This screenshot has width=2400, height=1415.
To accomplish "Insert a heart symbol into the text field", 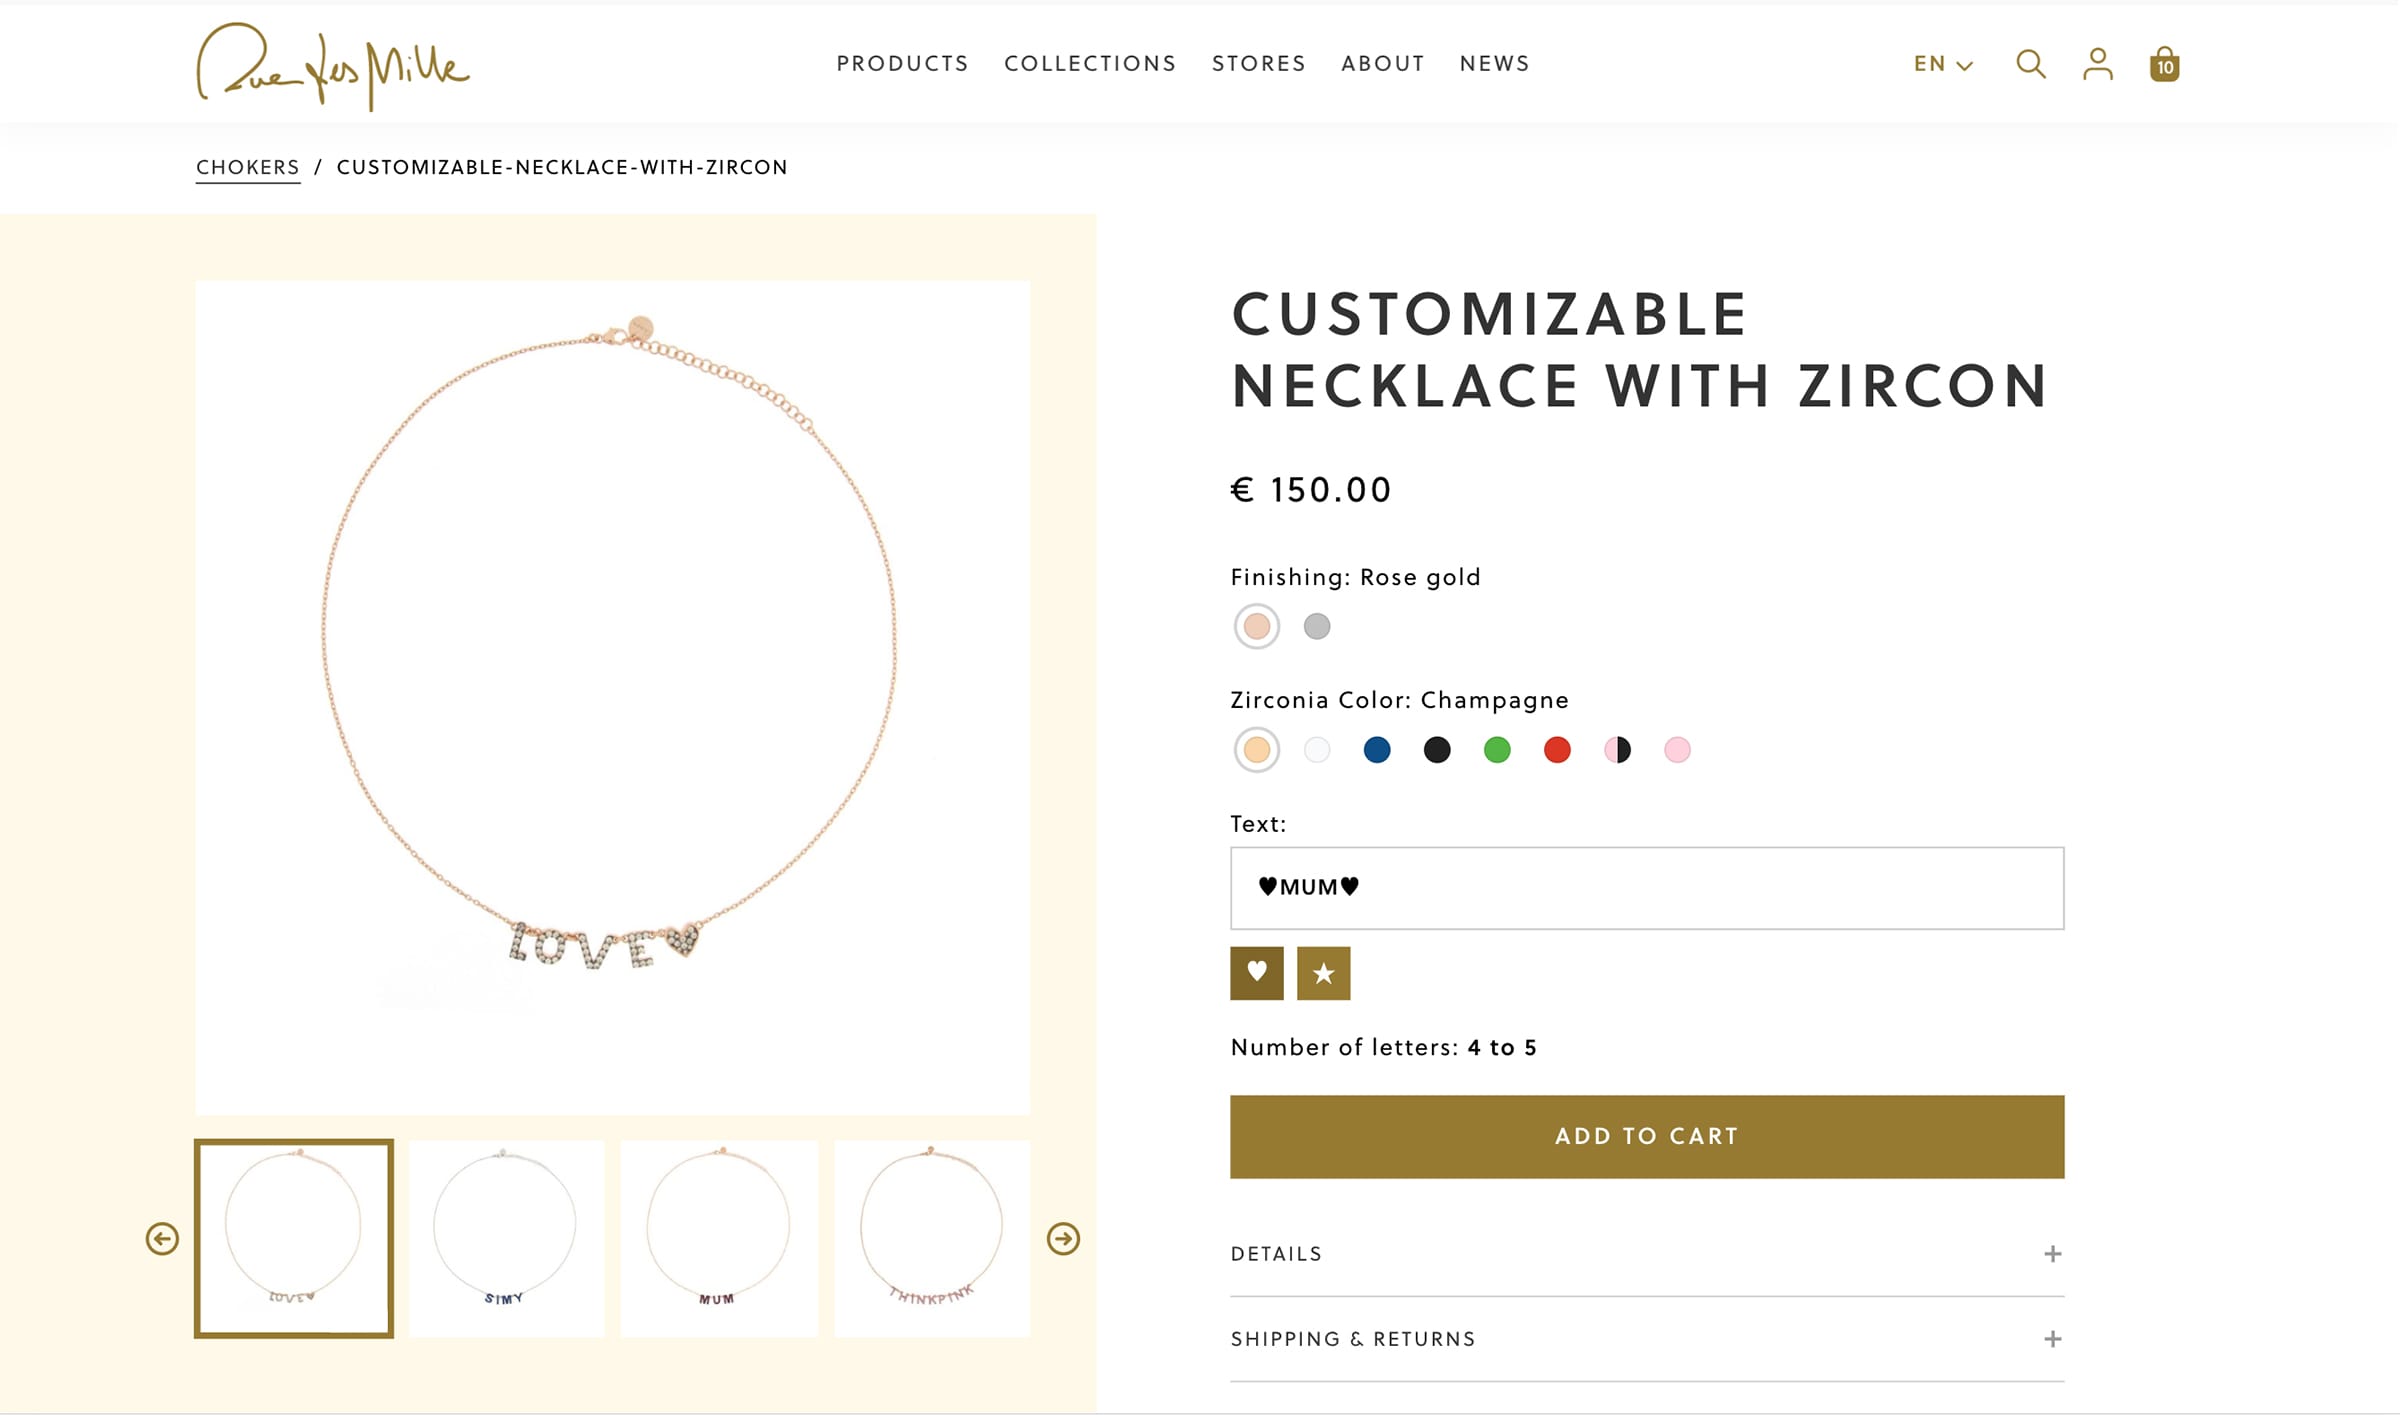I will coord(1257,973).
